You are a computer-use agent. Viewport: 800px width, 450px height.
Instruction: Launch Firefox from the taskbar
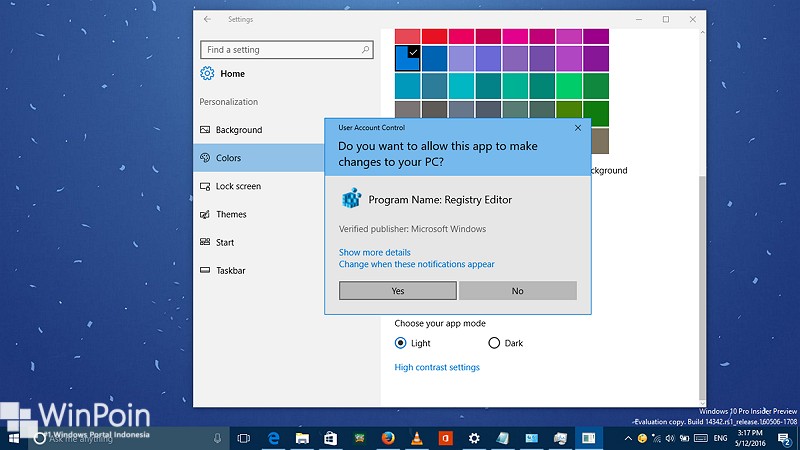388,438
